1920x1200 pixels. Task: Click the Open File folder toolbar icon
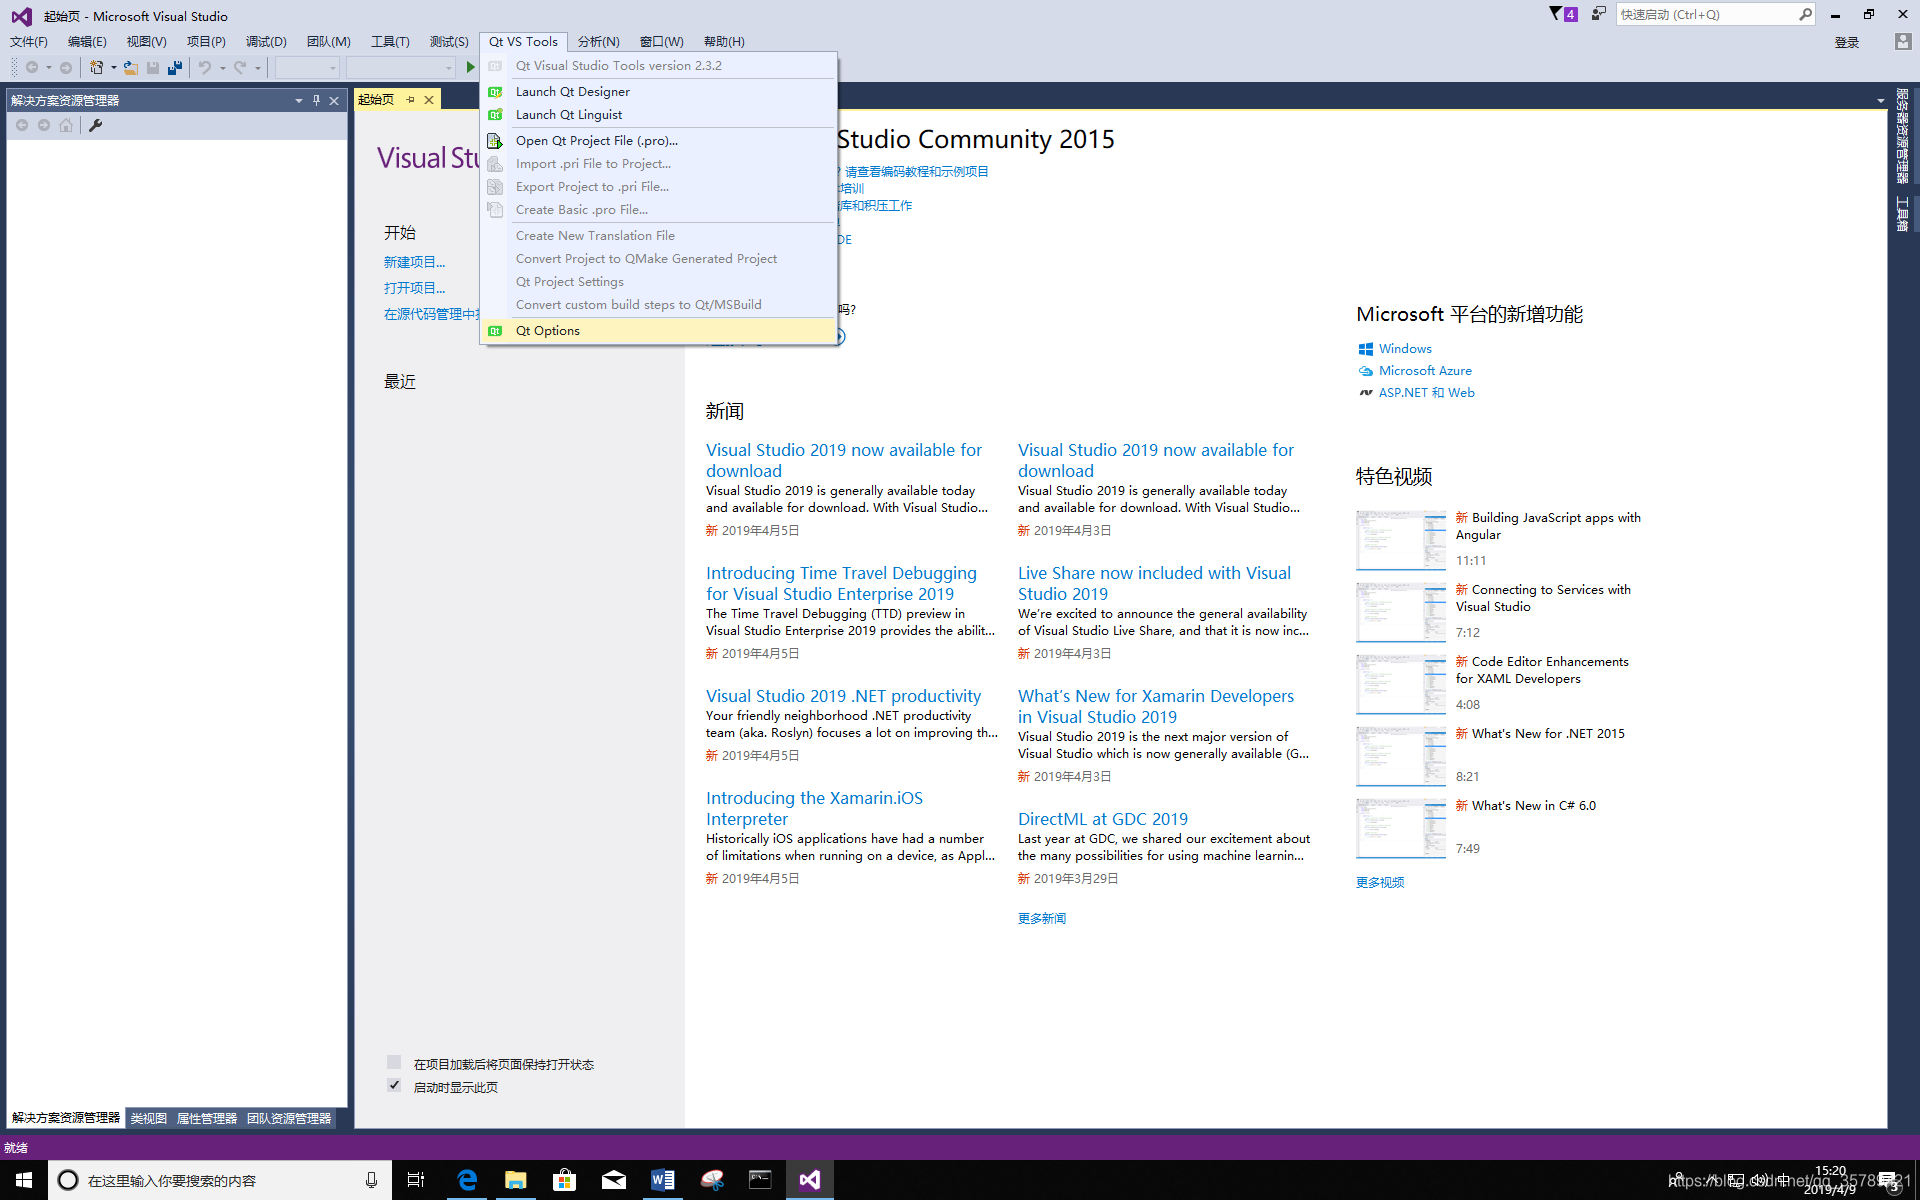click(x=131, y=67)
